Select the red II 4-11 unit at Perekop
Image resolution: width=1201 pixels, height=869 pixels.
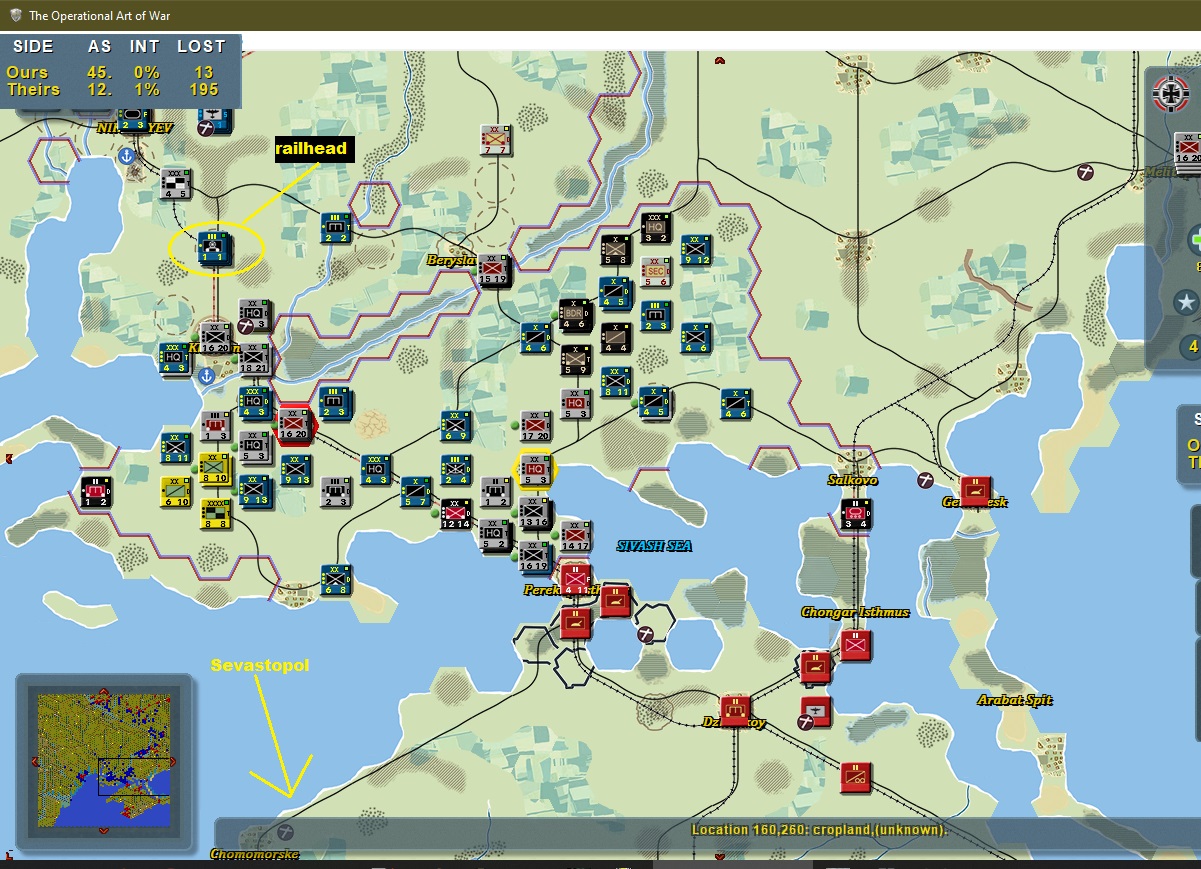[x=576, y=580]
